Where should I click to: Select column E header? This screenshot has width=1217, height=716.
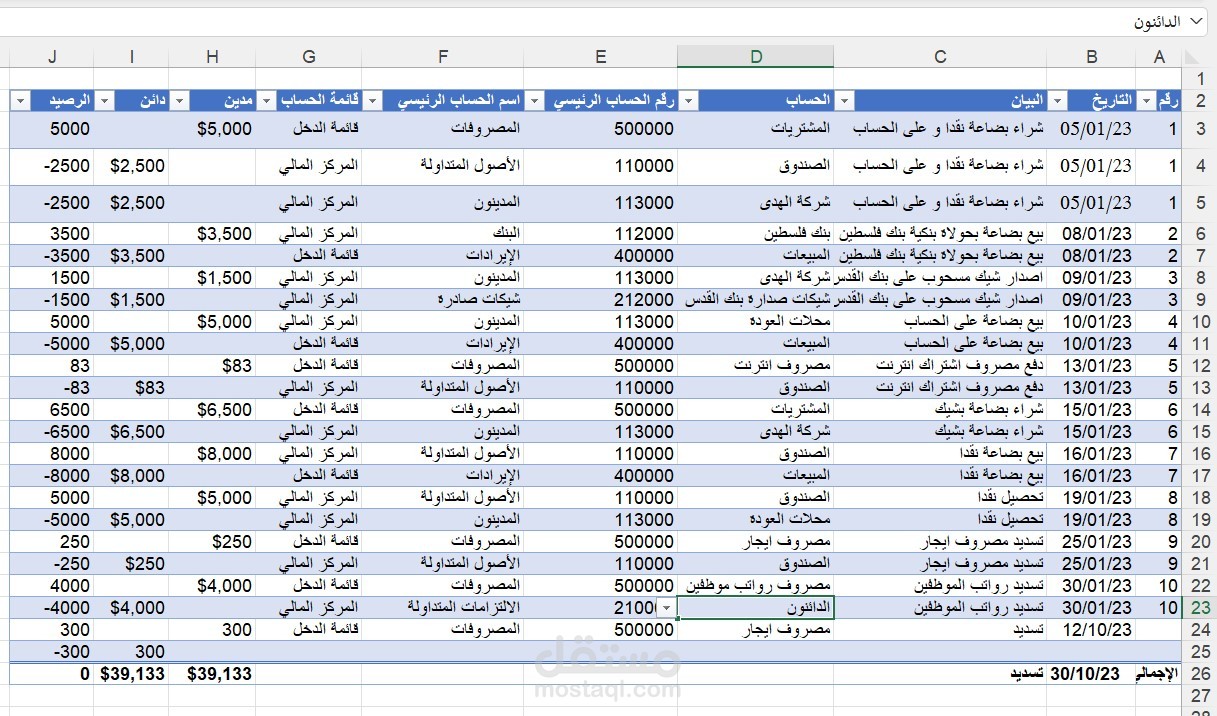(x=600, y=57)
